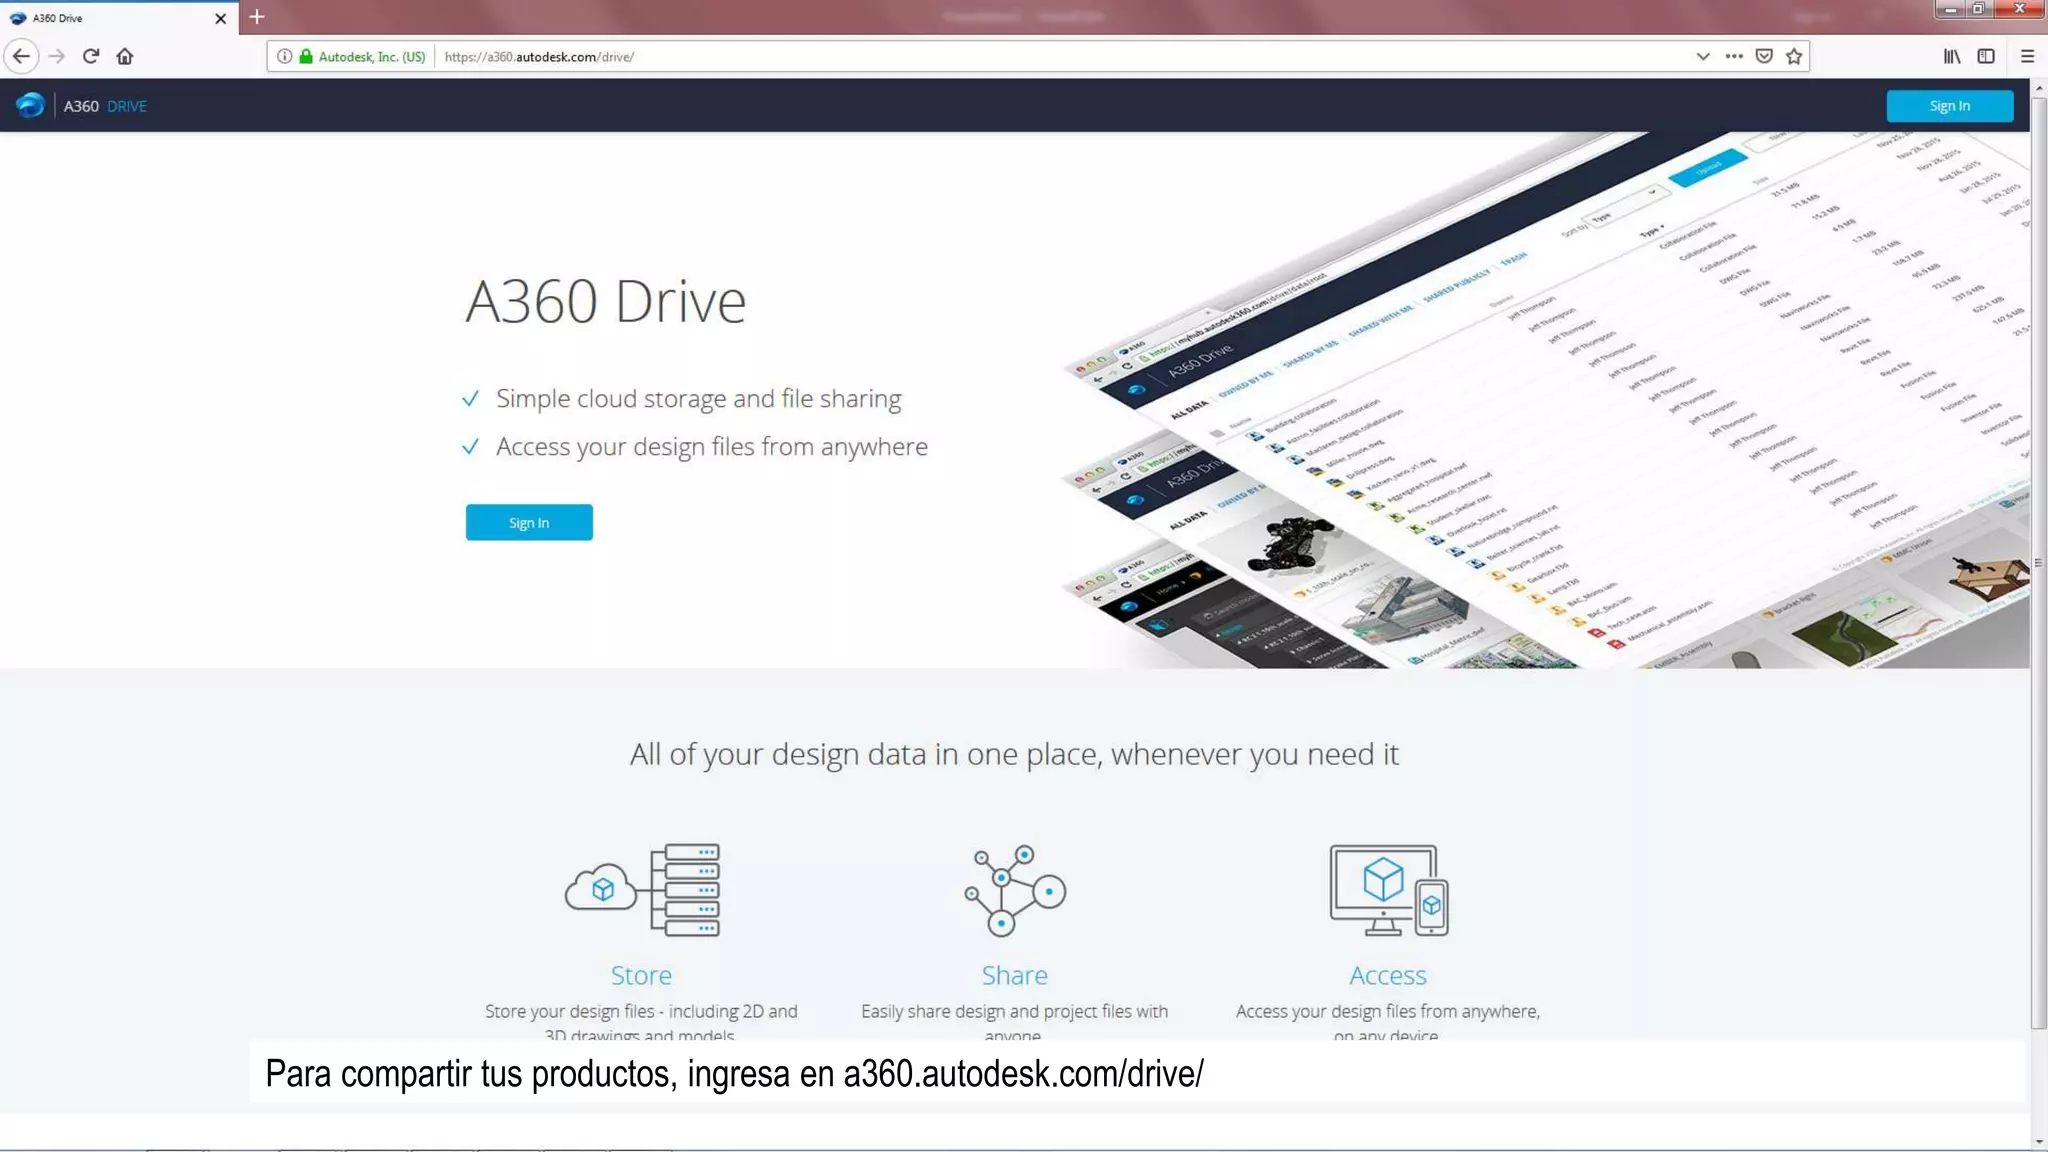Close the browser window

tap(2019, 9)
